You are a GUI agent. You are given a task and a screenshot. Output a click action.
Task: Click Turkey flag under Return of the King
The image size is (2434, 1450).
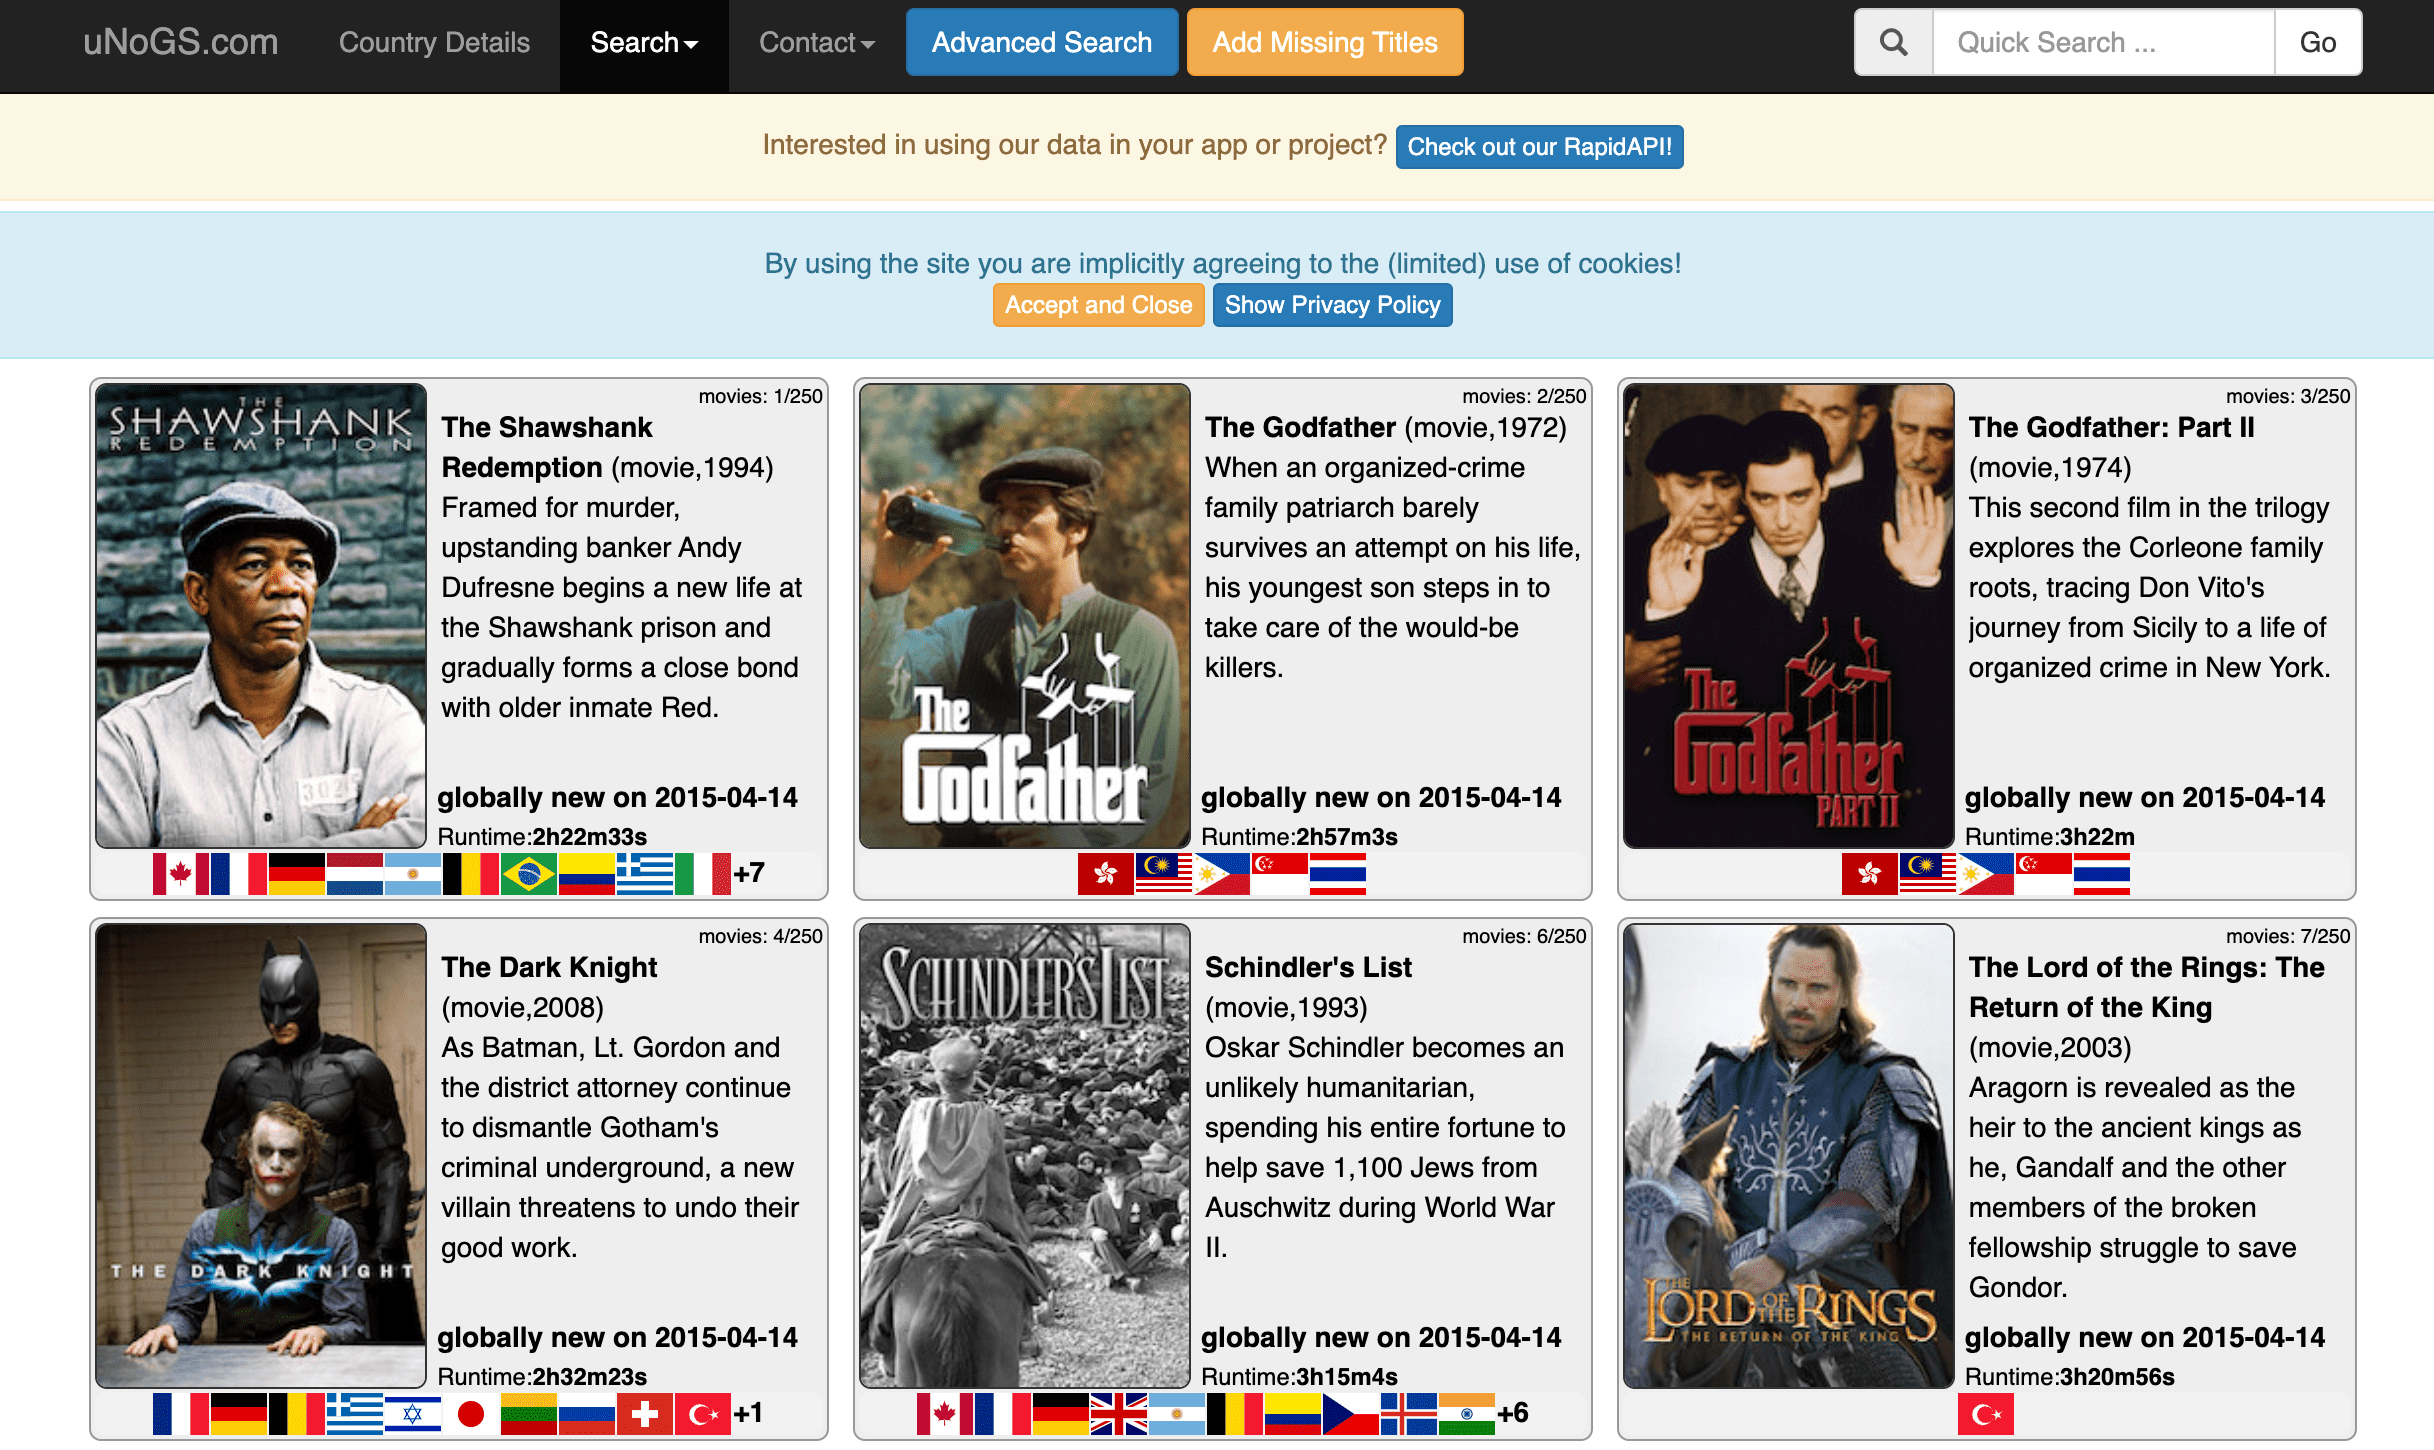(x=1986, y=1414)
